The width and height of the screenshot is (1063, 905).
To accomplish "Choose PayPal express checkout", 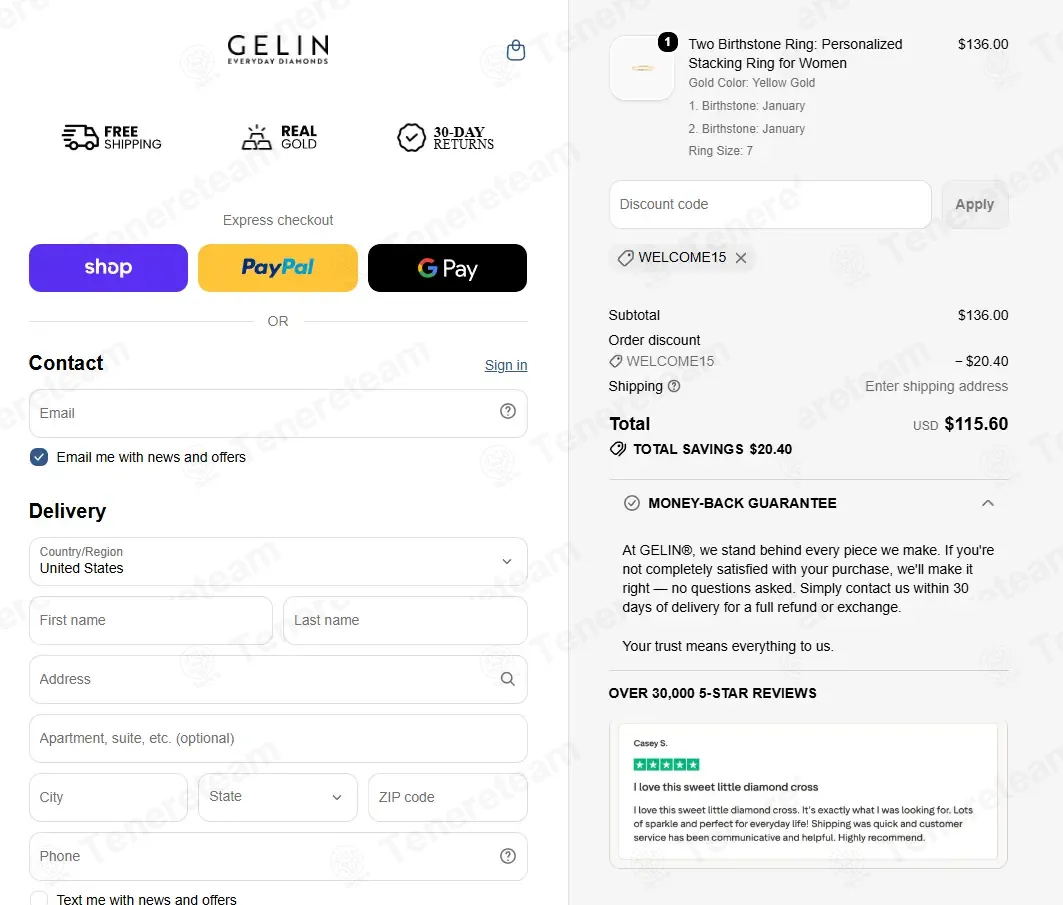I will point(278,268).
